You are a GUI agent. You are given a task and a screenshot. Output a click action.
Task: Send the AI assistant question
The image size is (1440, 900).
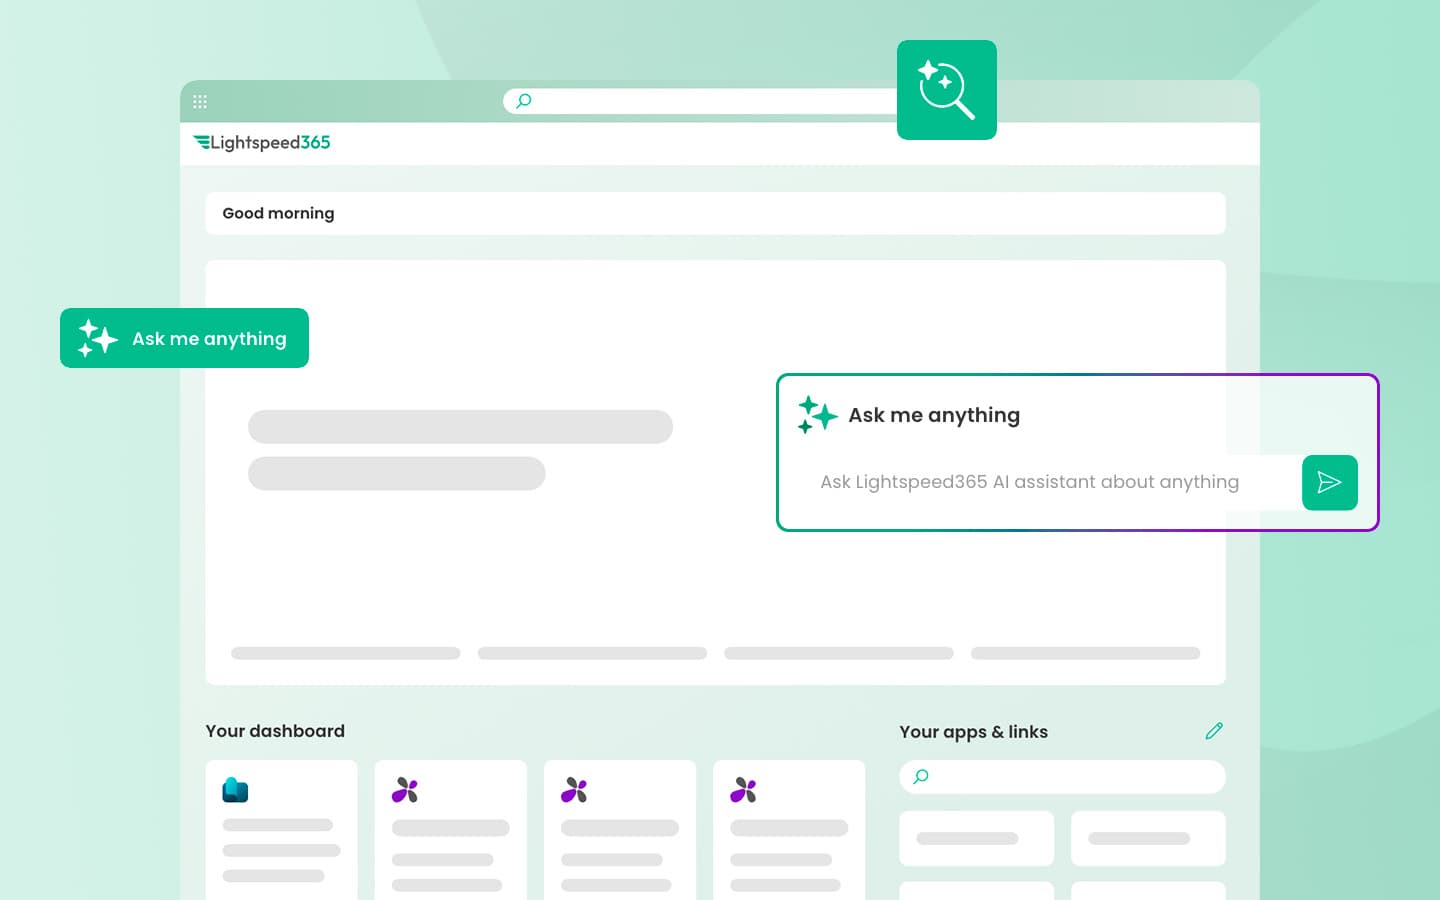[1330, 483]
